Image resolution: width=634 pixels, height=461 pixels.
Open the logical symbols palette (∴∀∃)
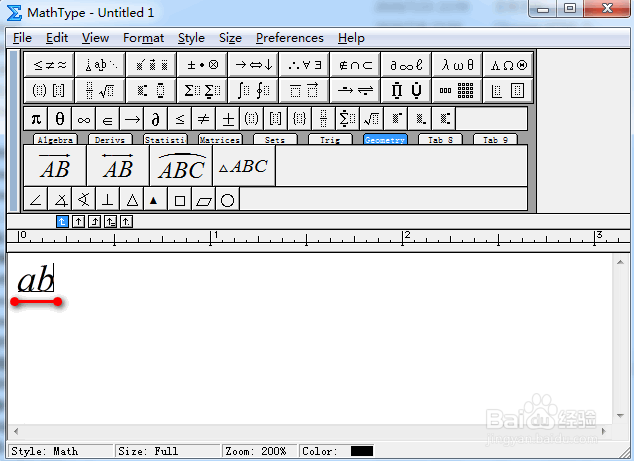tap(304, 64)
